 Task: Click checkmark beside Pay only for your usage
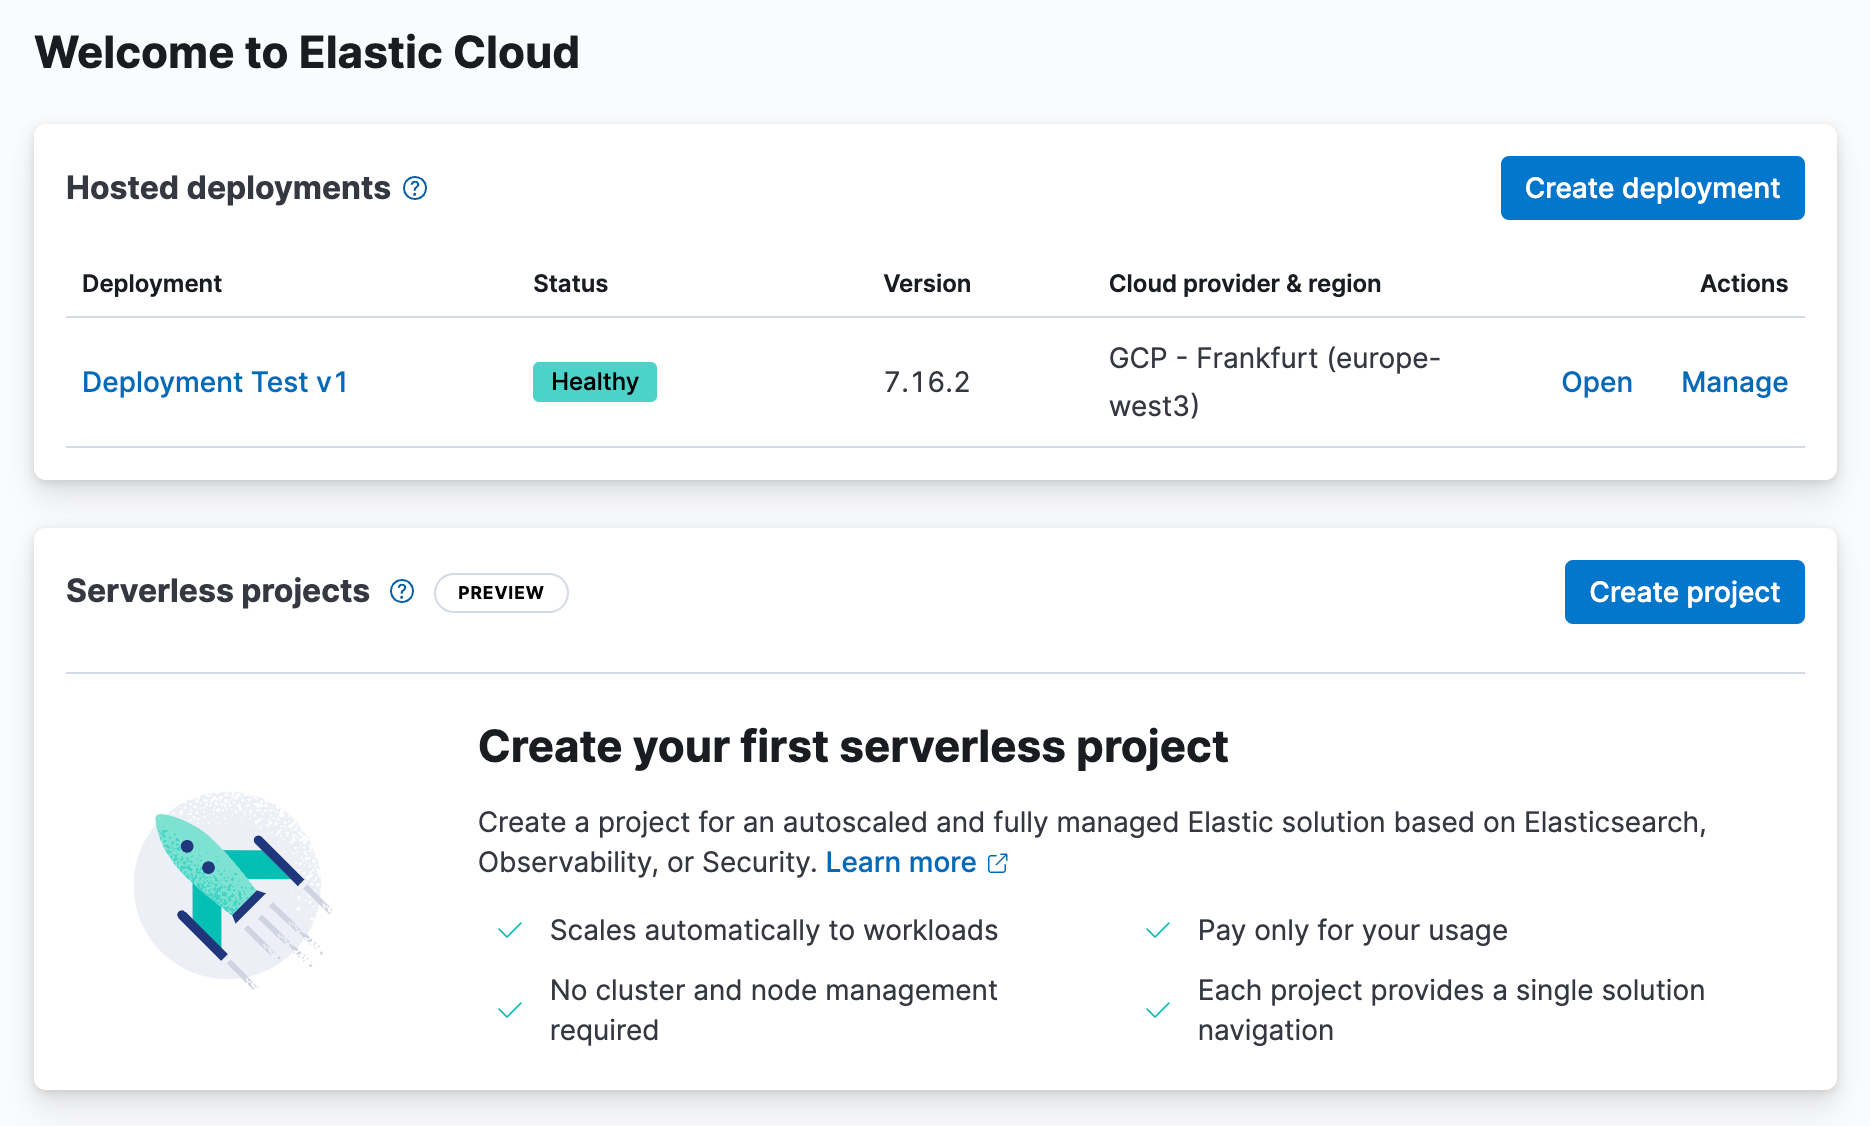[1158, 931]
